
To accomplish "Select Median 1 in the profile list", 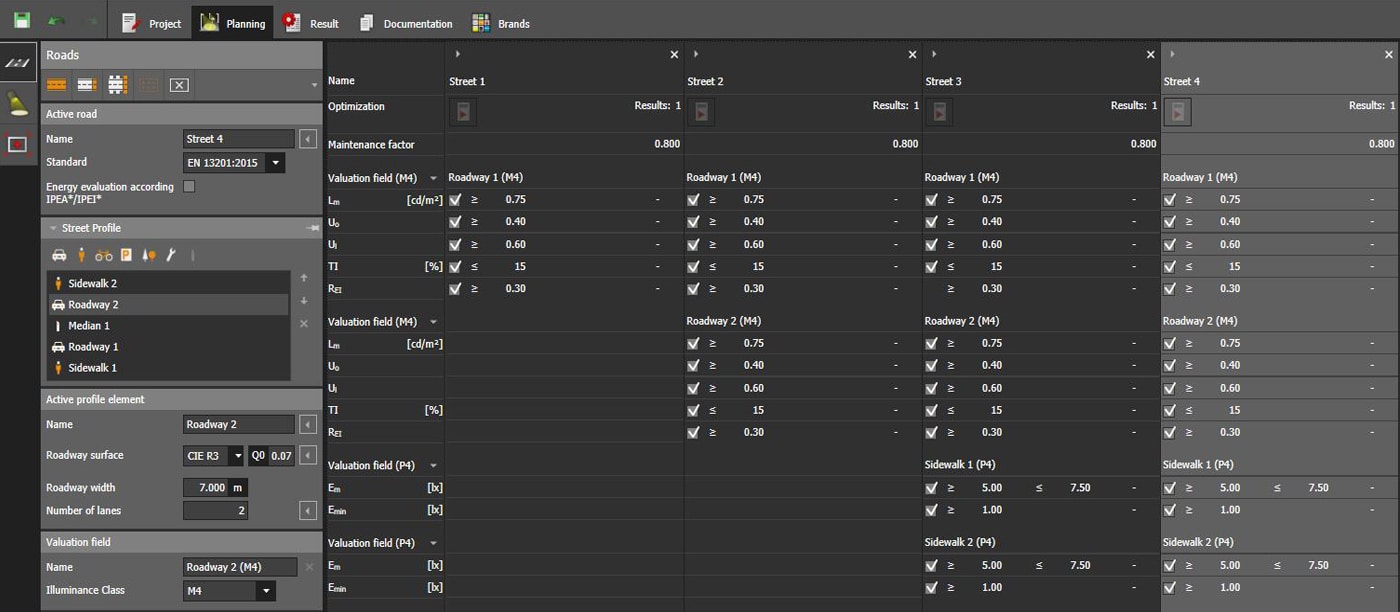I will [168, 326].
